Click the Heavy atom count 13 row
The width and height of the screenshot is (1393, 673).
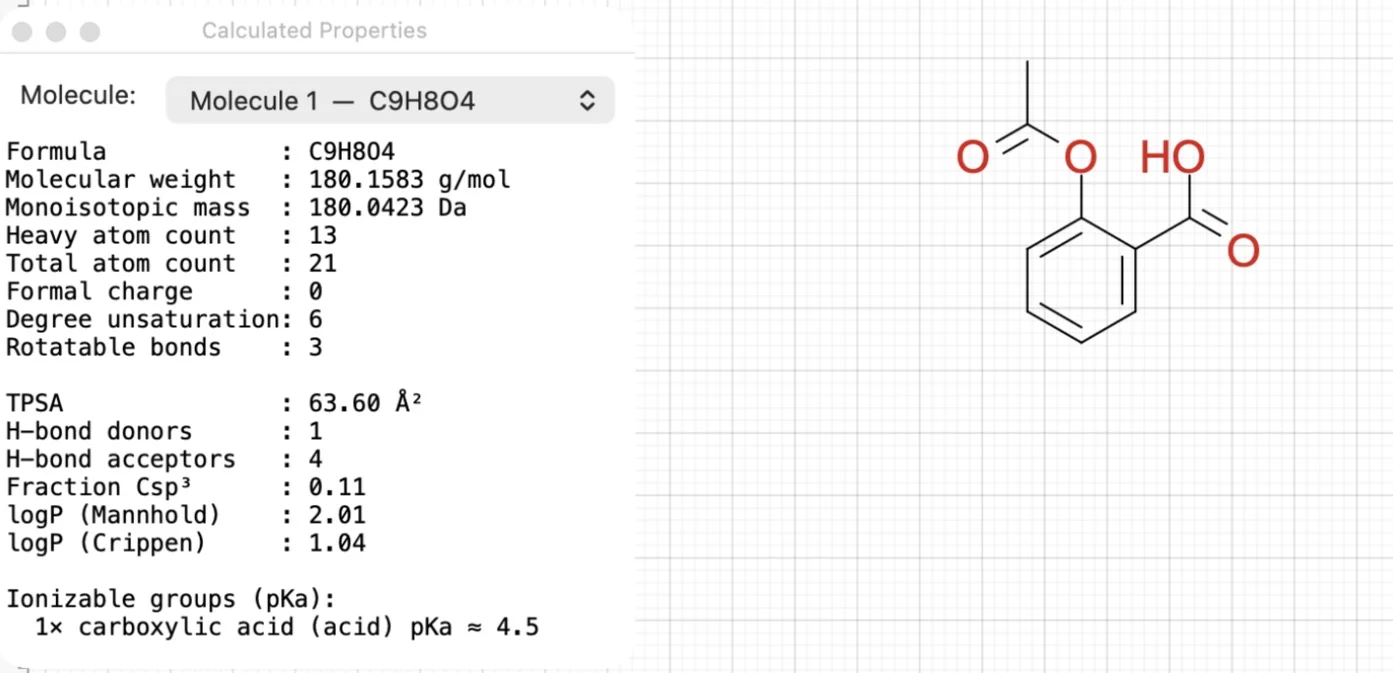point(172,236)
